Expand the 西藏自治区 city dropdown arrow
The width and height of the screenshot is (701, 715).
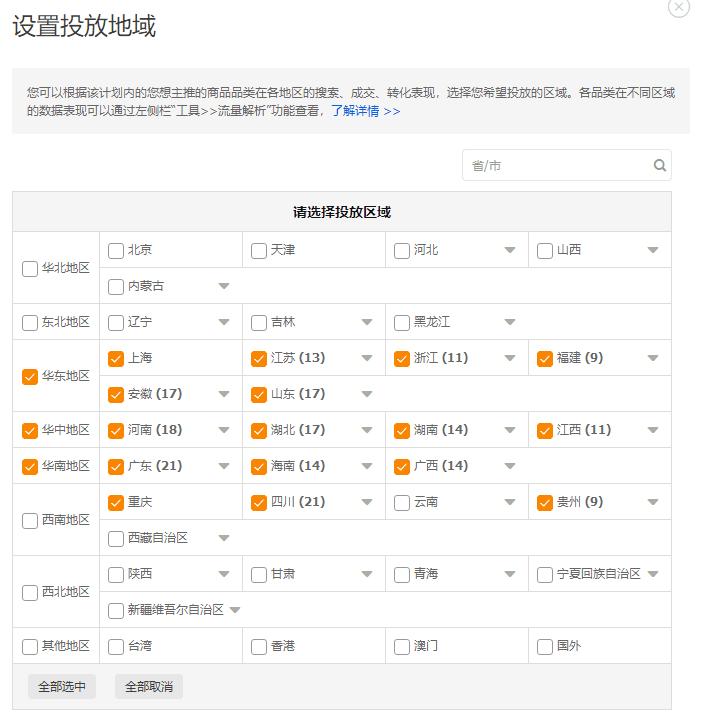[x=223, y=538]
